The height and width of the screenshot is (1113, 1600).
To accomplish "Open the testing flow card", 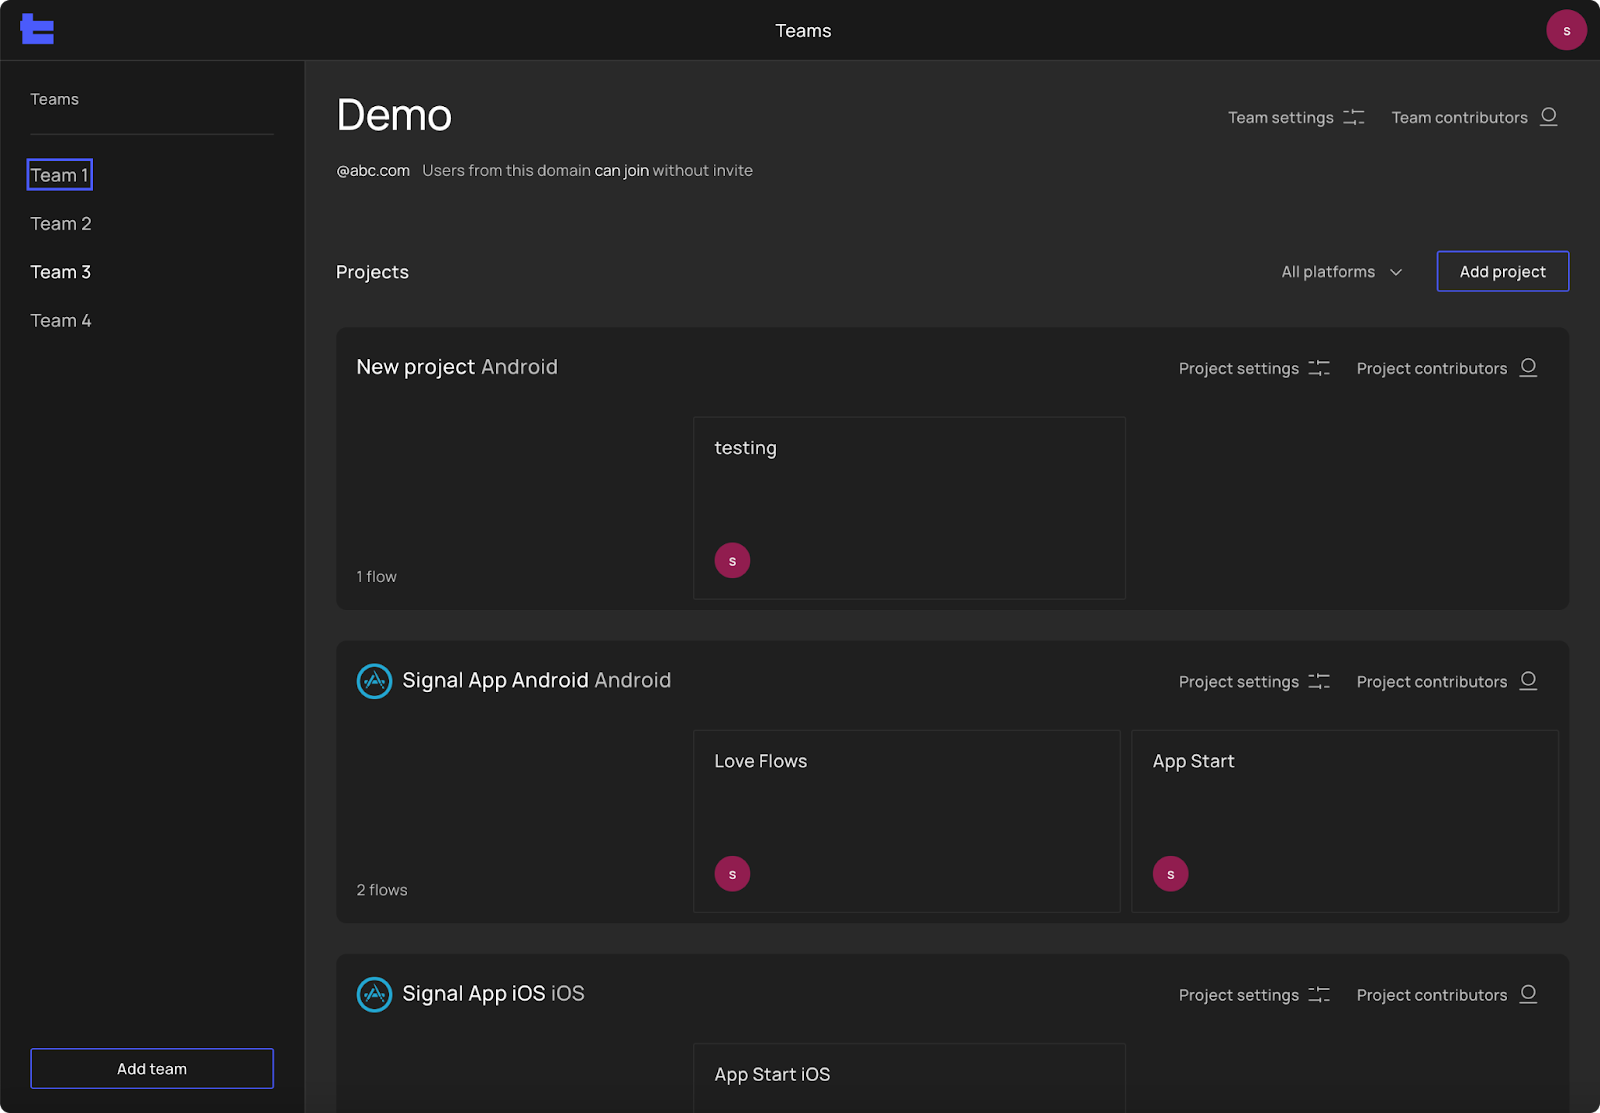I will pyautogui.click(x=909, y=508).
